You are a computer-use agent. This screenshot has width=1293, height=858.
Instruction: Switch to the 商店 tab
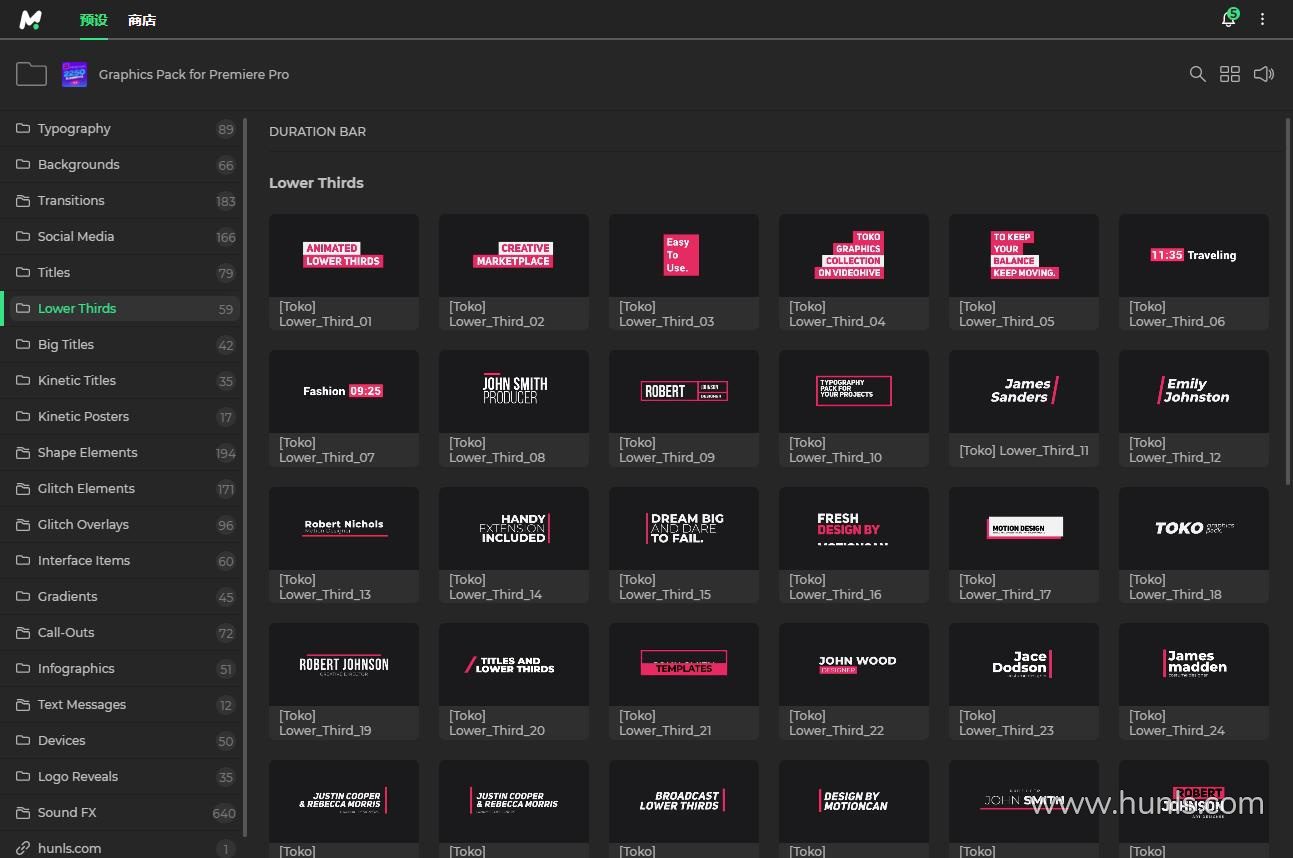[x=142, y=20]
